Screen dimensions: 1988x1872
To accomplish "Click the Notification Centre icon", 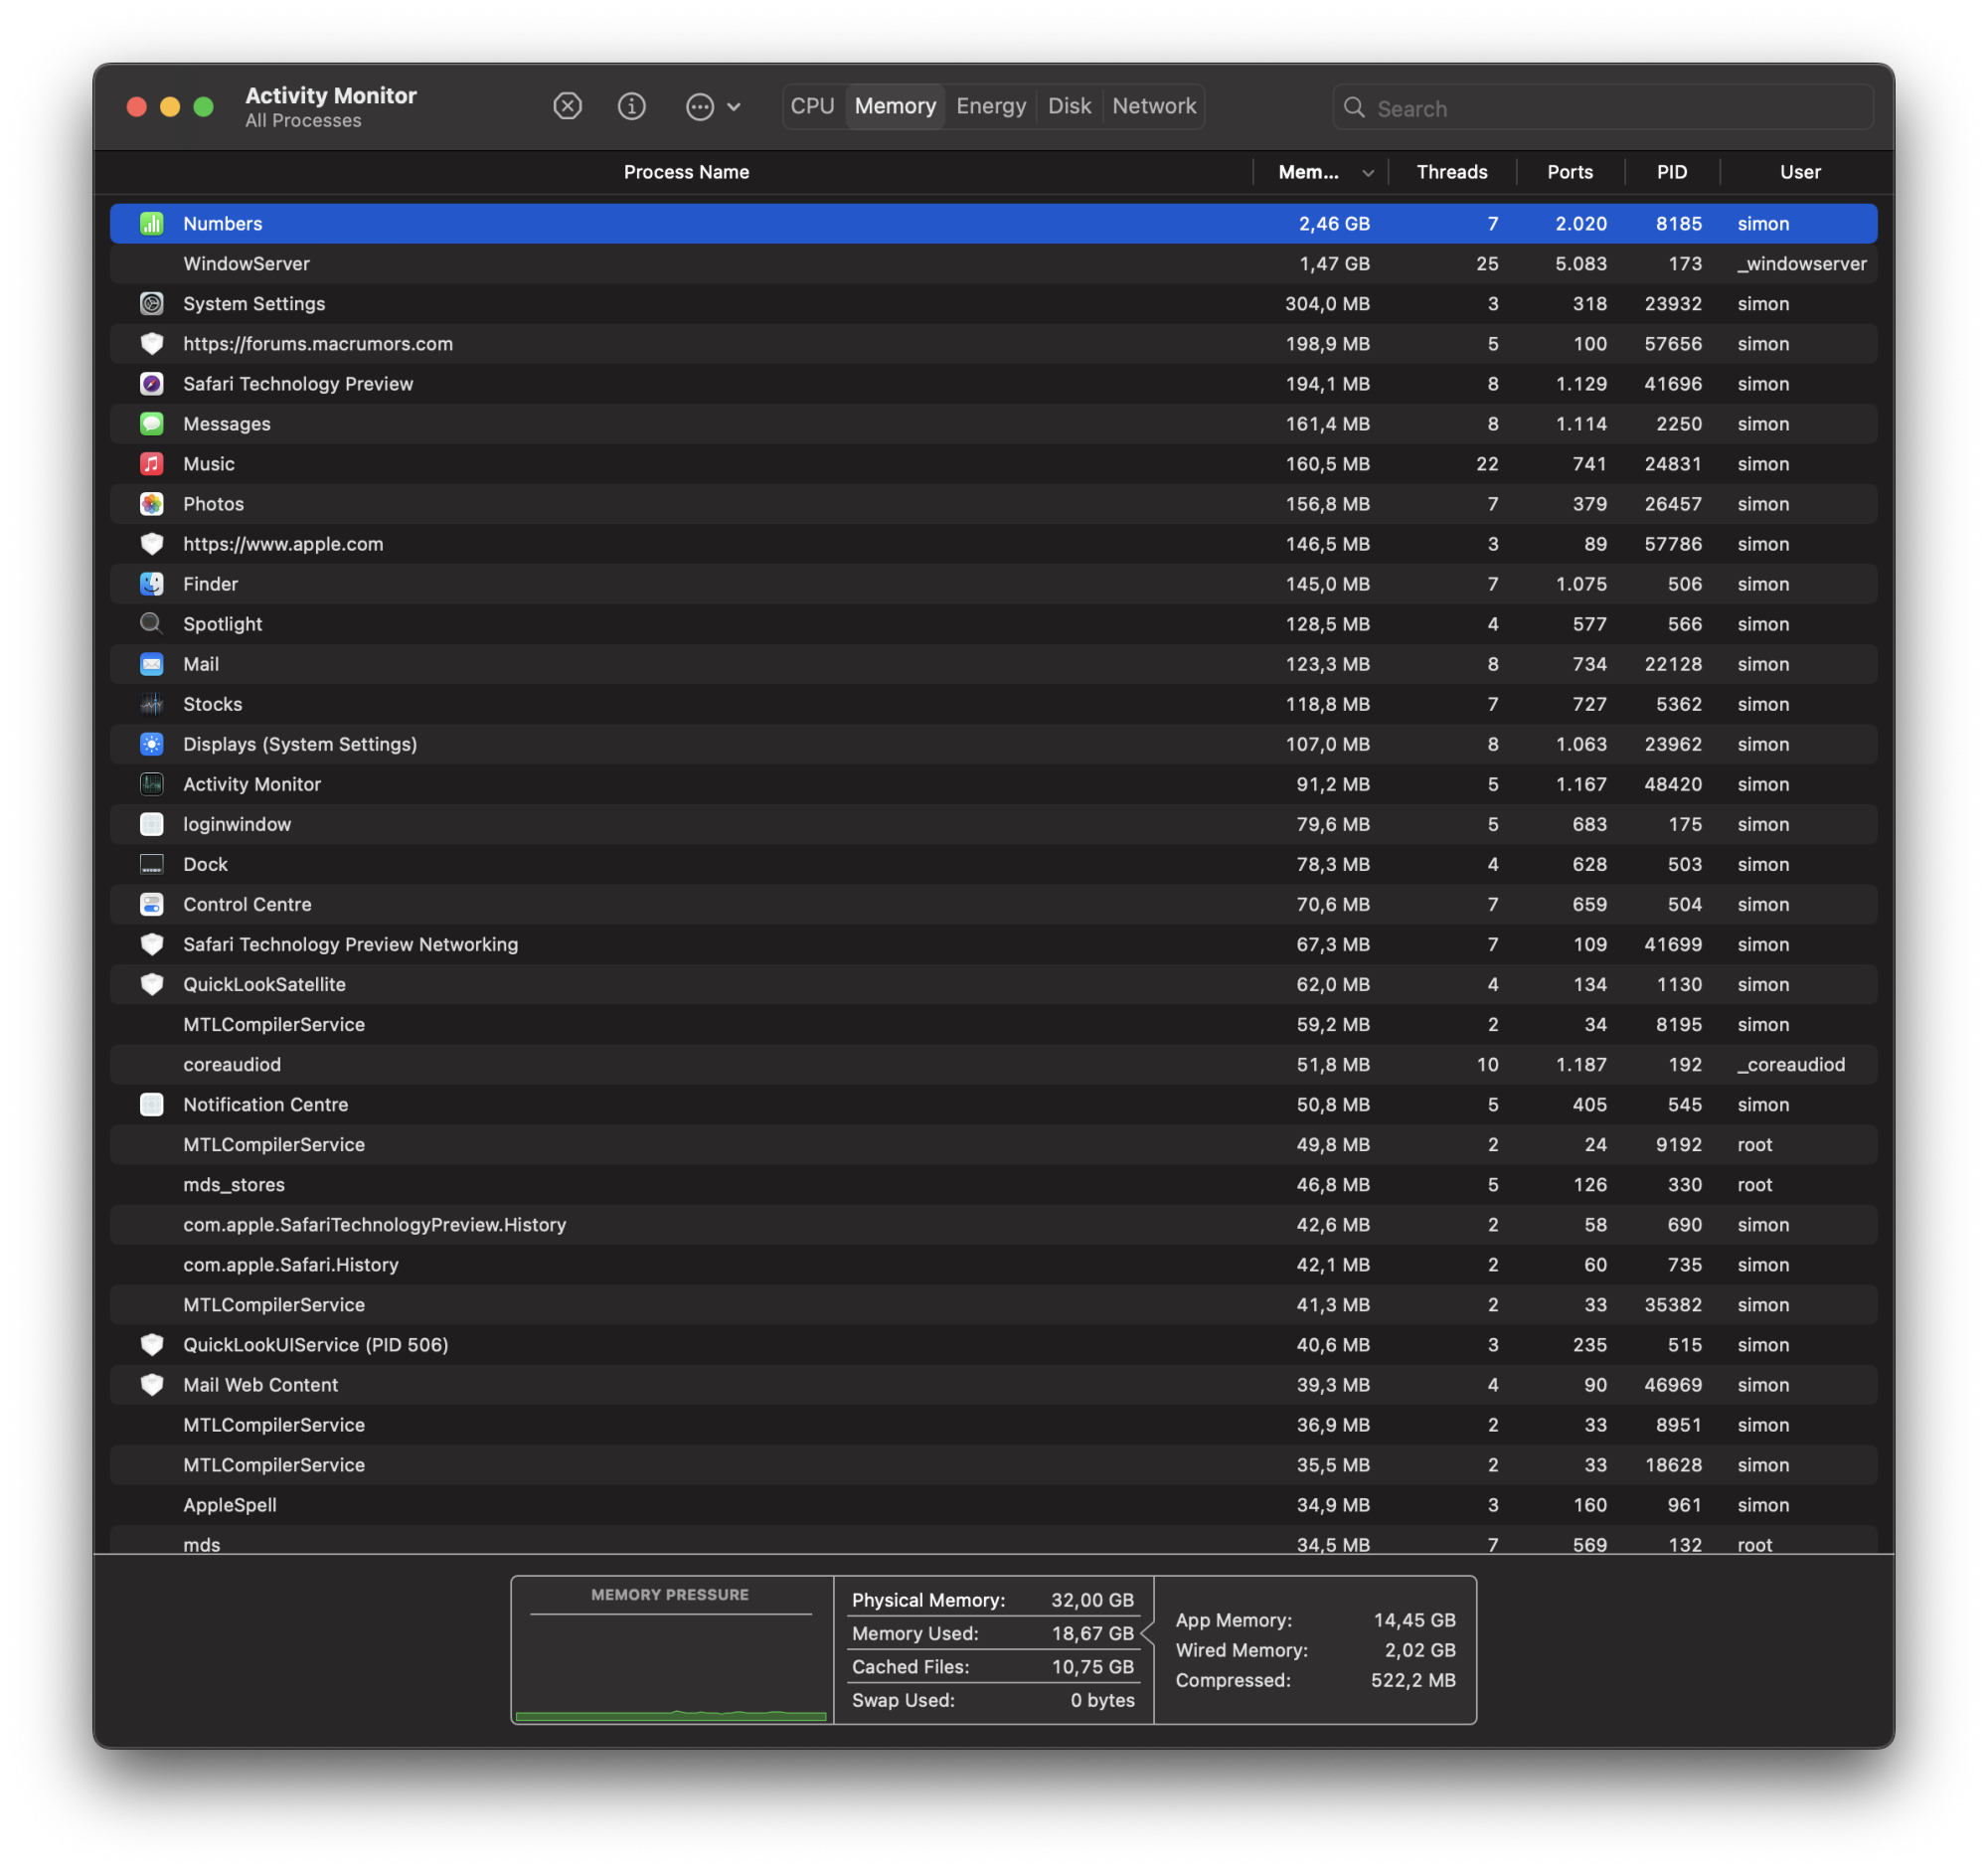I will (x=152, y=1104).
